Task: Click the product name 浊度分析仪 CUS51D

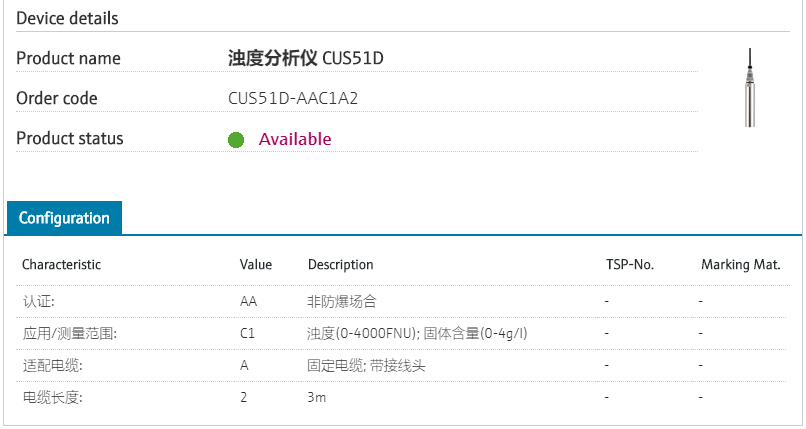Action: tap(306, 58)
